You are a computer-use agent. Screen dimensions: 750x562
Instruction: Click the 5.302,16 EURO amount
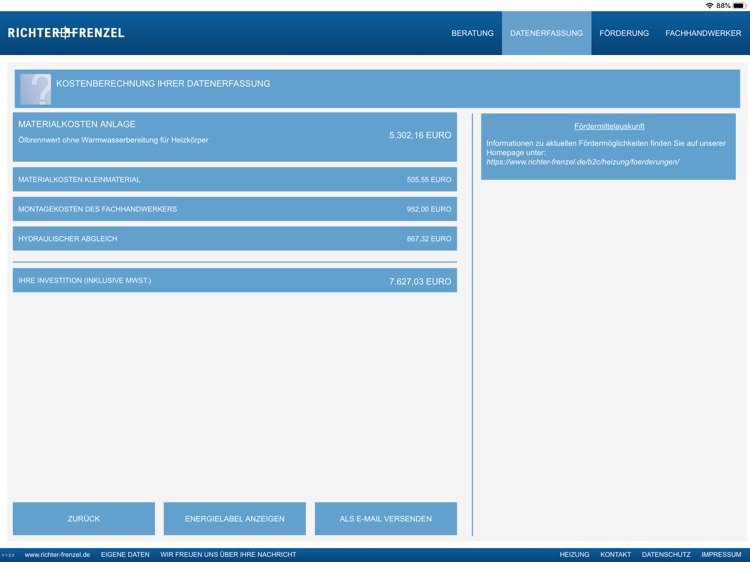pyautogui.click(x=420, y=135)
